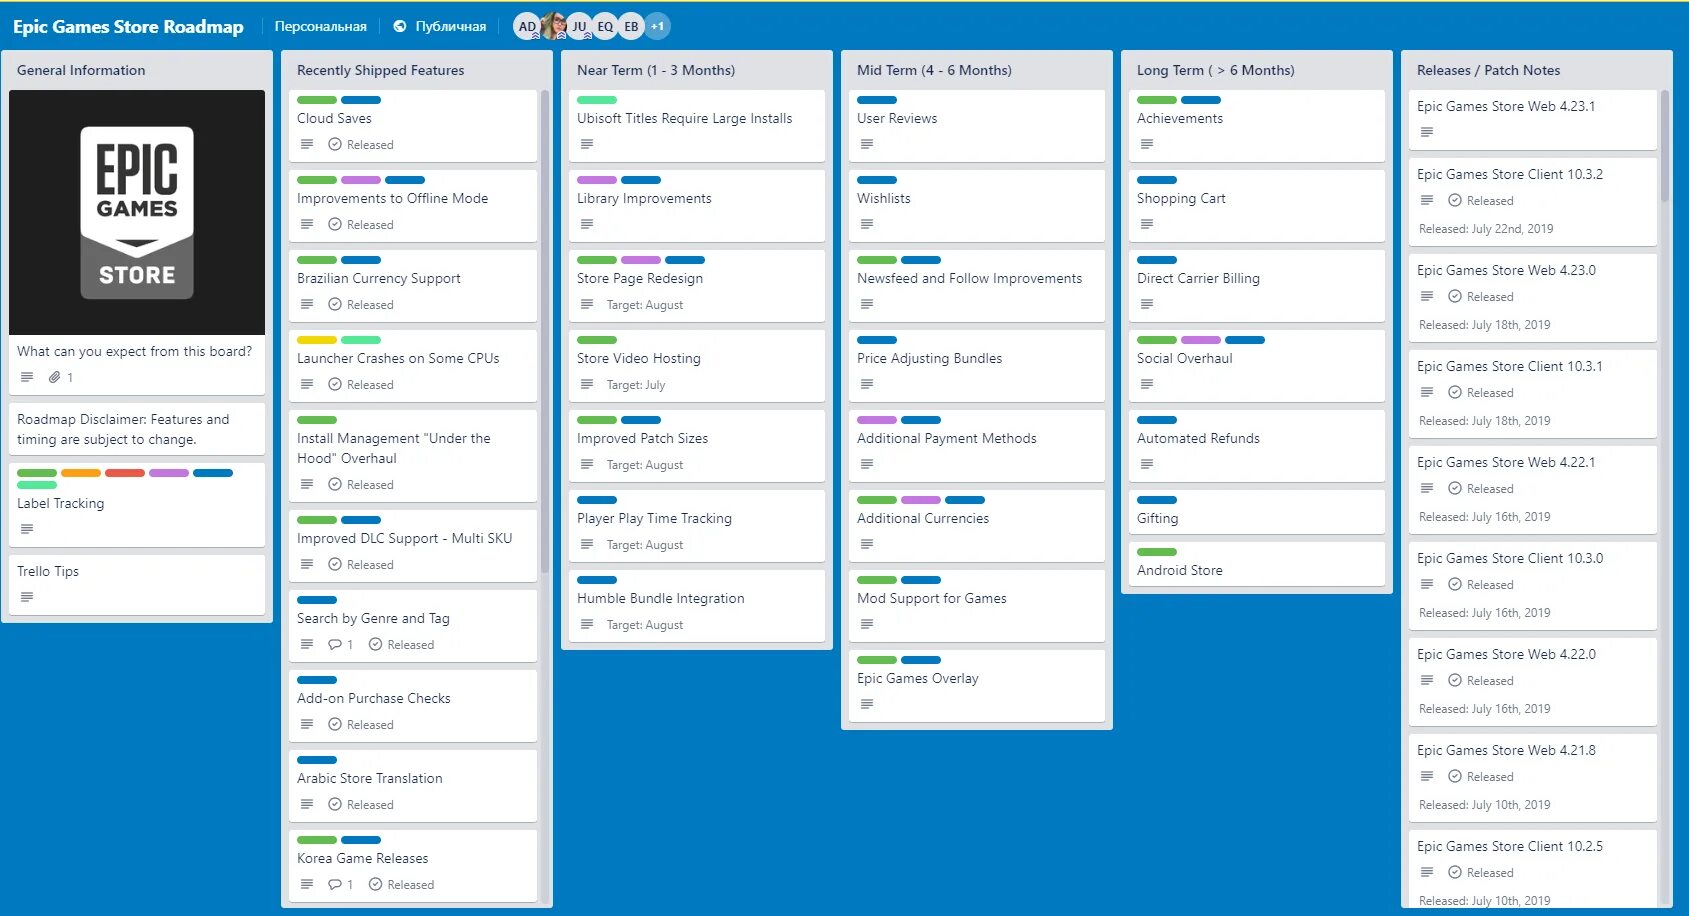Open the Direct Carrier Billing card

(1257, 286)
